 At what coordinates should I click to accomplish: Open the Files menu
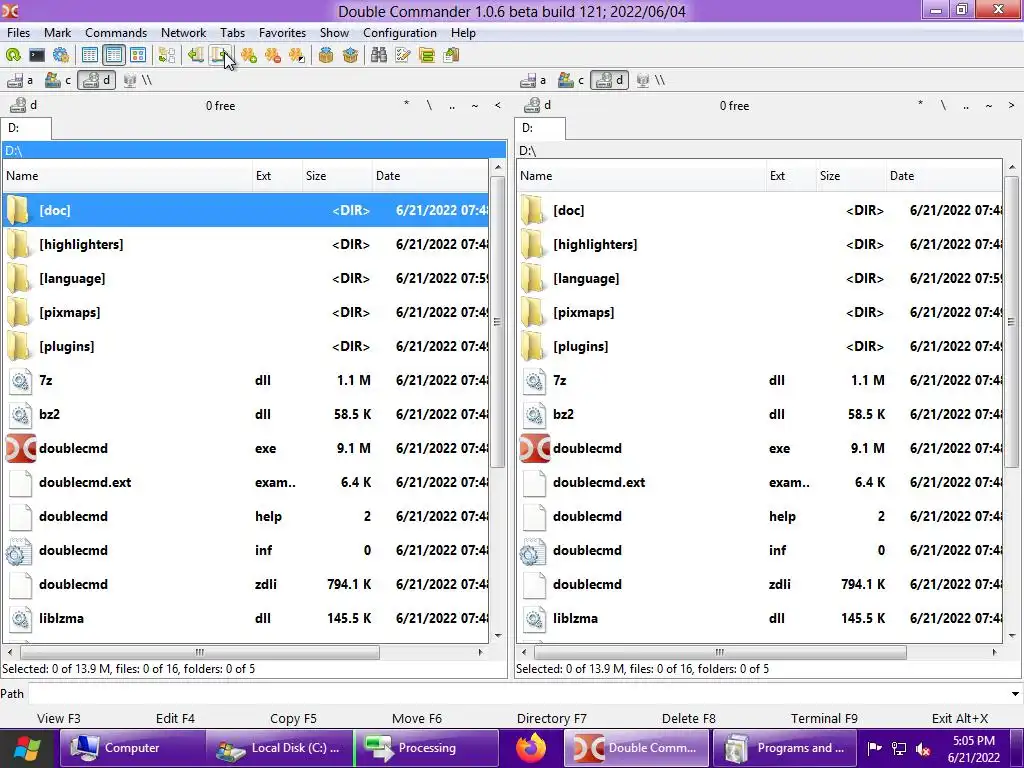(18, 33)
